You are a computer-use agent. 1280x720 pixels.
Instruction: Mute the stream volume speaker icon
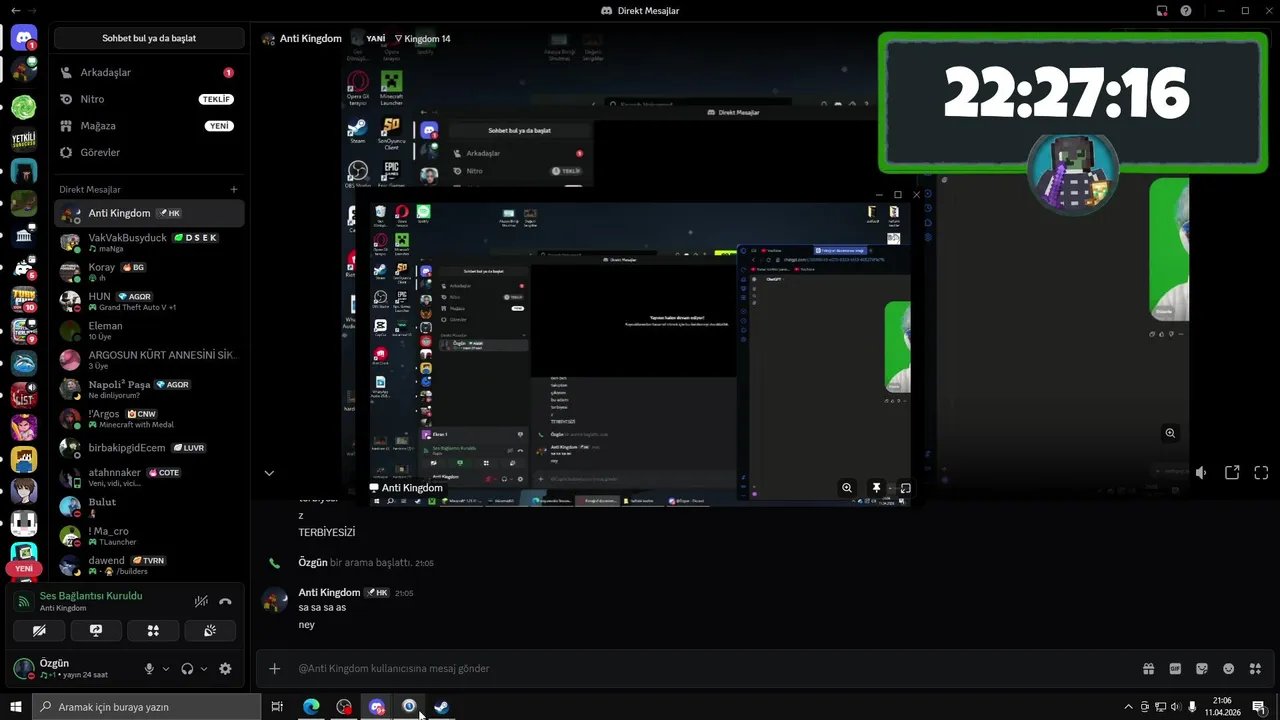pyautogui.click(x=1201, y=472)
